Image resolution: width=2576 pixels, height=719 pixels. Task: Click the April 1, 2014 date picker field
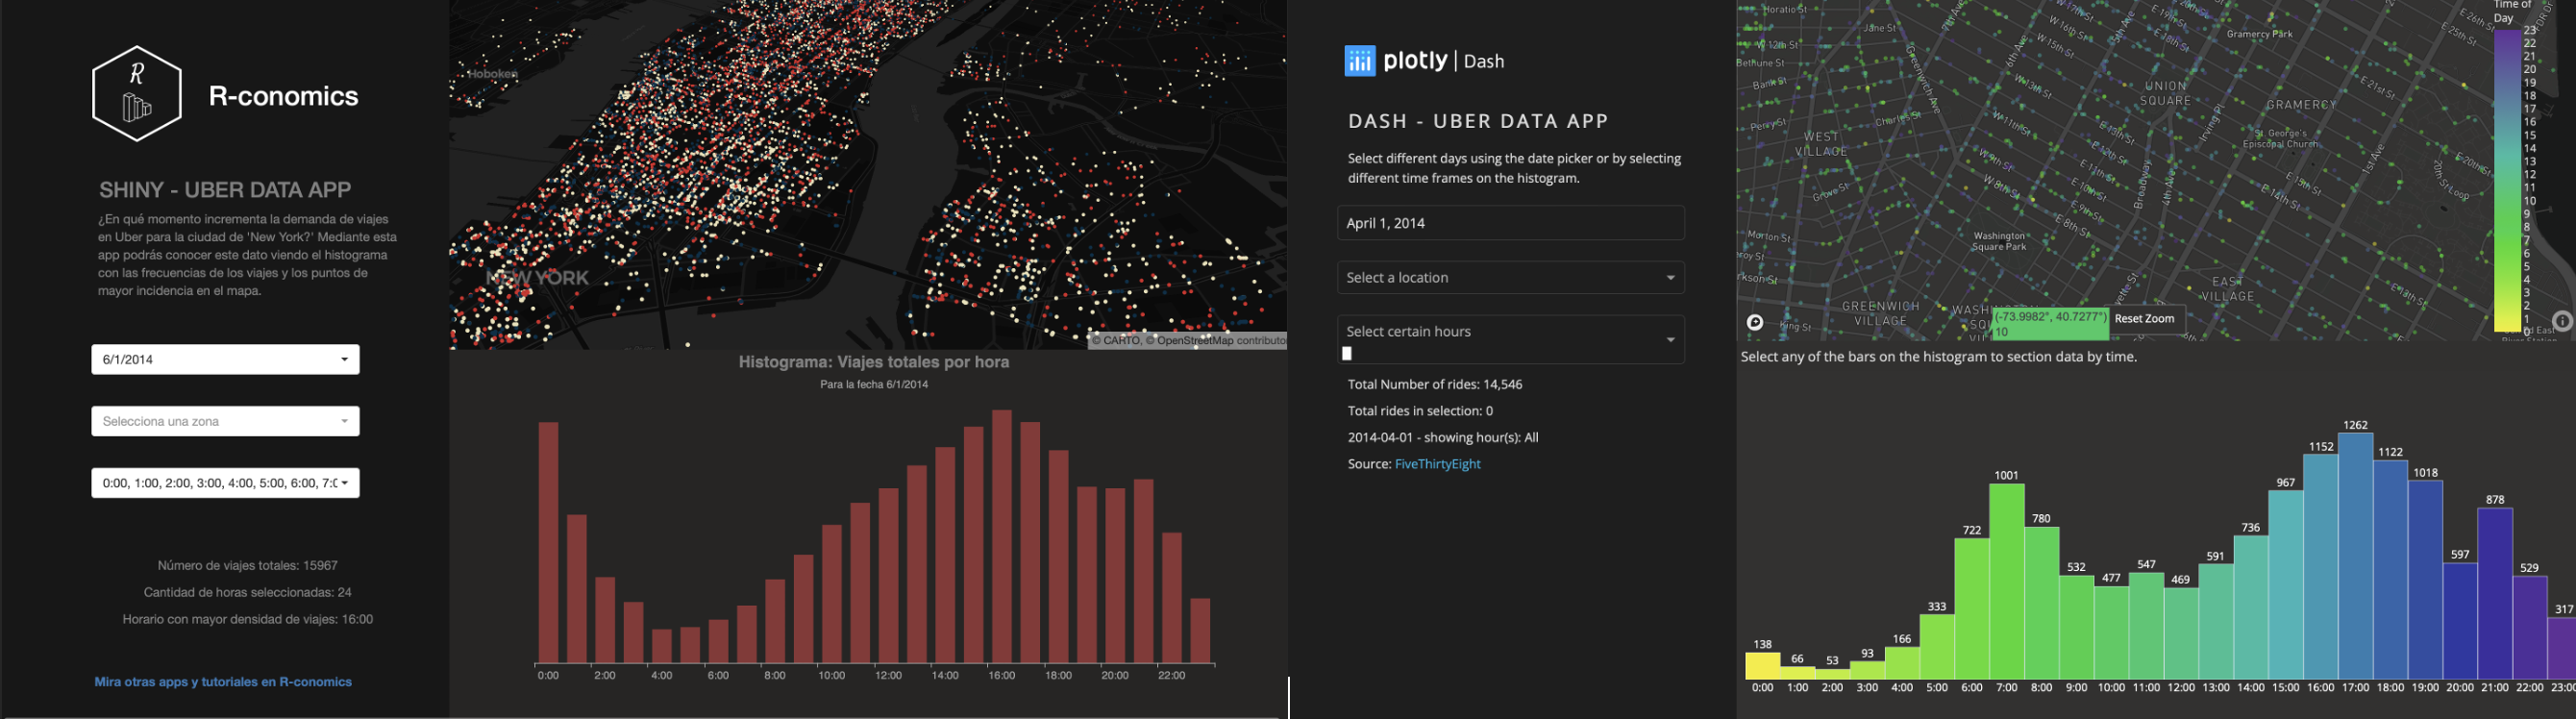click(1510, 223)
